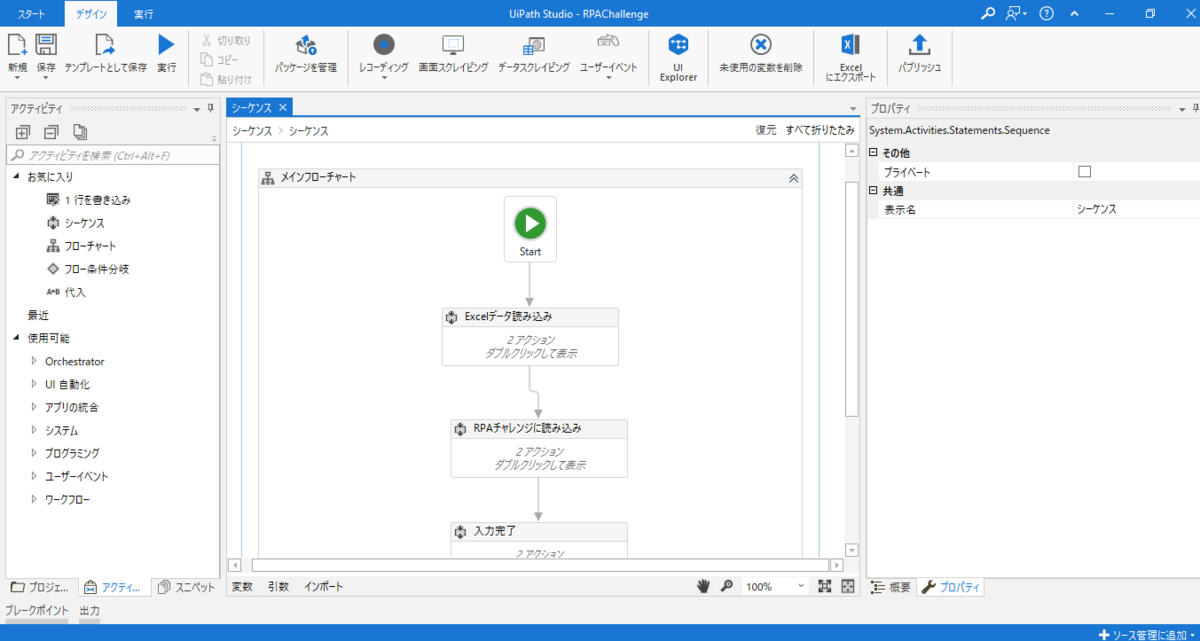Image resolution: width=1200 pixels, height=641 pixels.
Task: Launch UI Explorer
Action: tap(678, 56)
